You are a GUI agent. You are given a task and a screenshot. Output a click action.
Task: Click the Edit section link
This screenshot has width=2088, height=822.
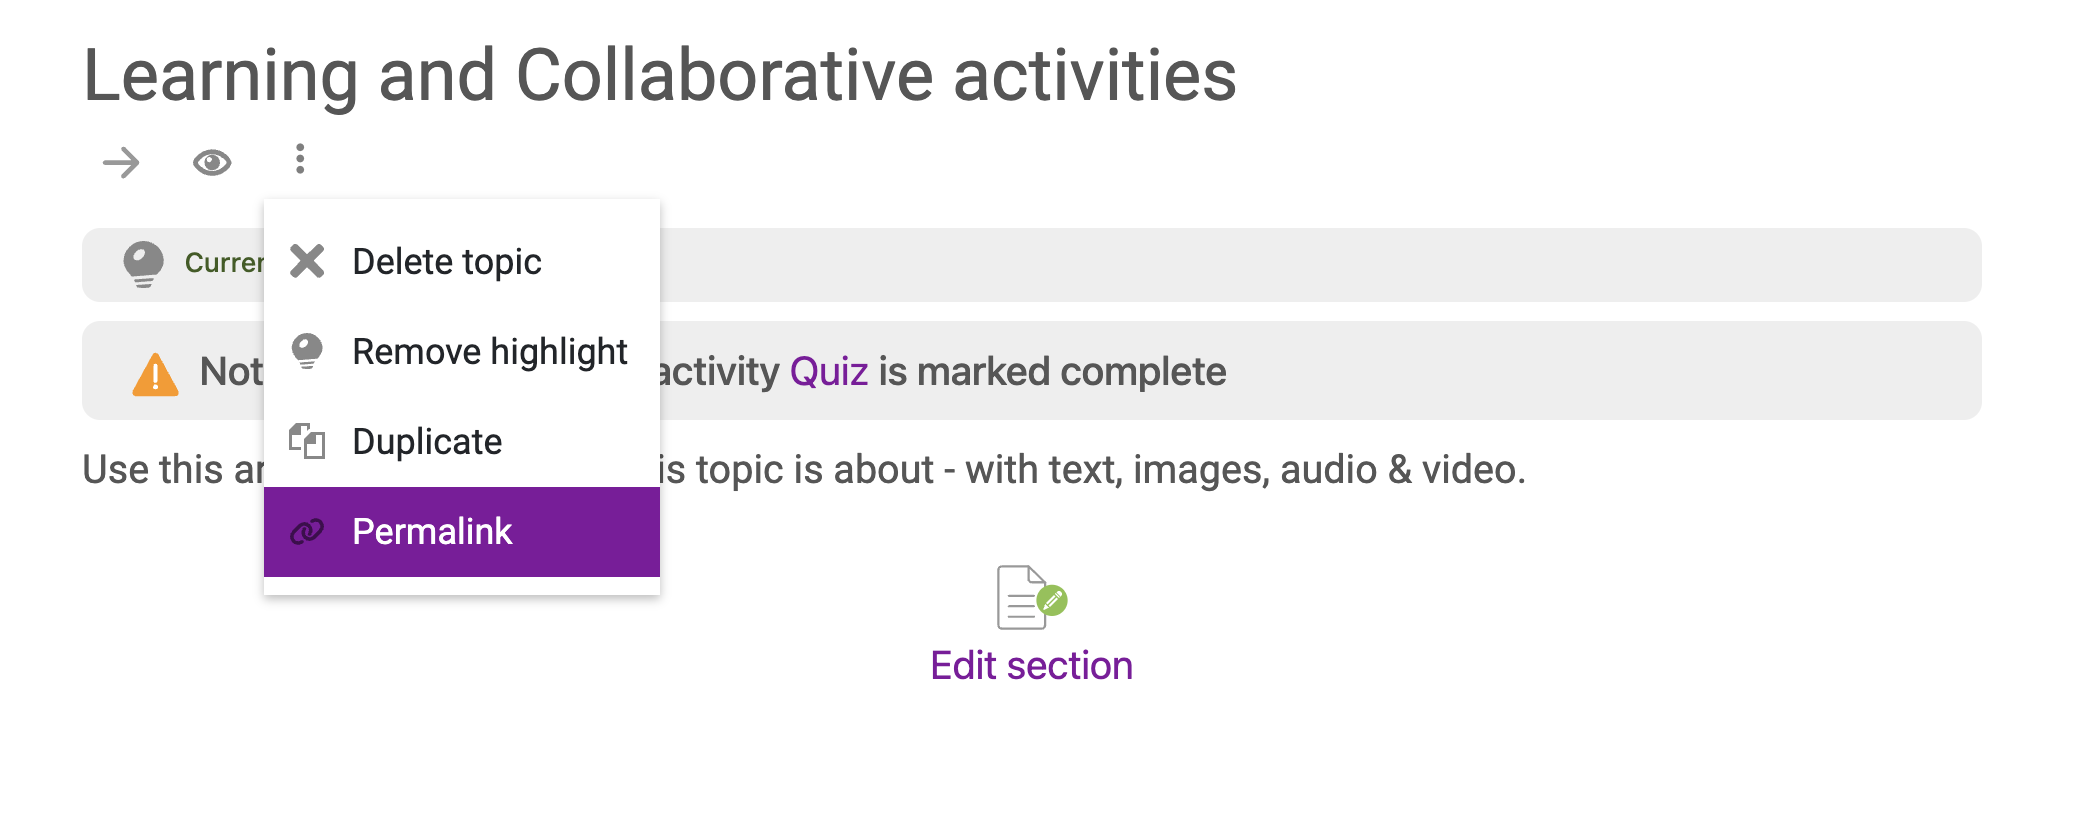tap(1031, 666)
